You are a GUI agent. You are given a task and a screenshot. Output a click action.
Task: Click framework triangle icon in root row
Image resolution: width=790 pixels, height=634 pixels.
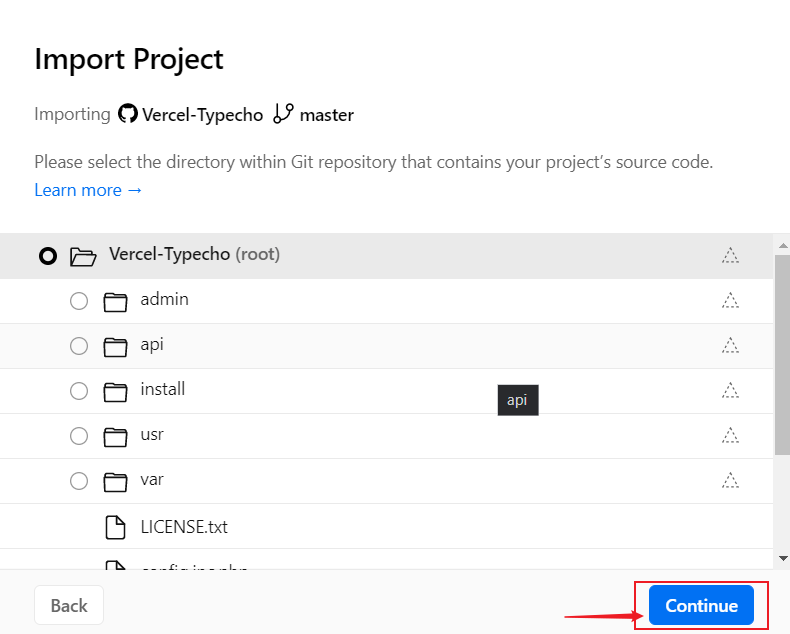pos(730,255)
